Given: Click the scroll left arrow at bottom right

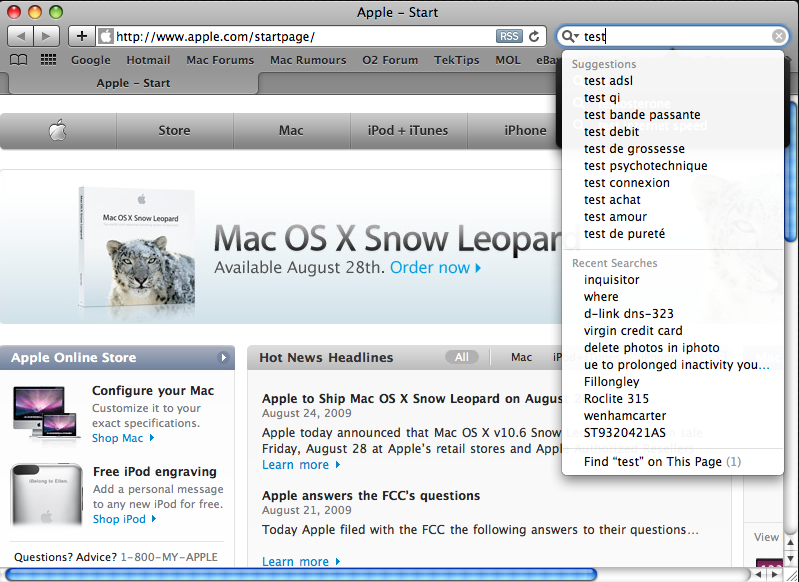Looking at the screenshot, I should (x=758, y=574).
